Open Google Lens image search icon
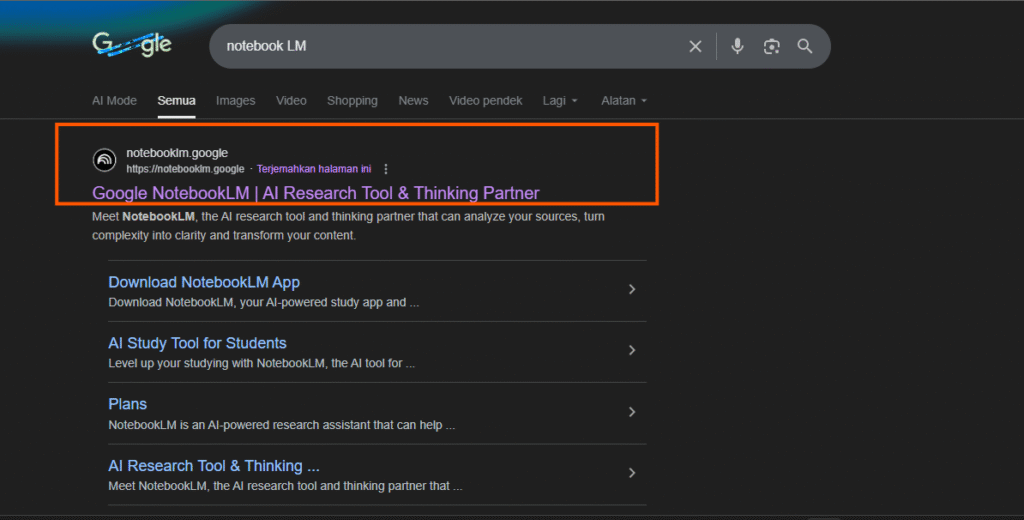This screenshot has height=520, width=1024. click(x=771, y=46)
